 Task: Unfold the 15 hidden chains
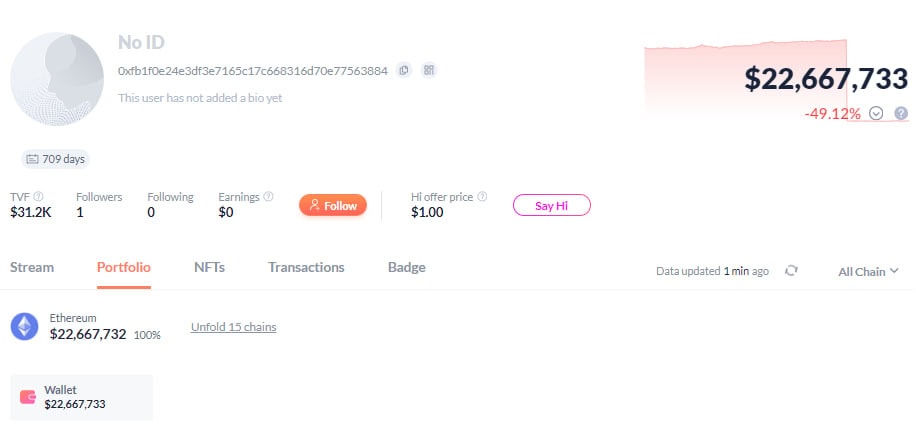tap(233, 327)
